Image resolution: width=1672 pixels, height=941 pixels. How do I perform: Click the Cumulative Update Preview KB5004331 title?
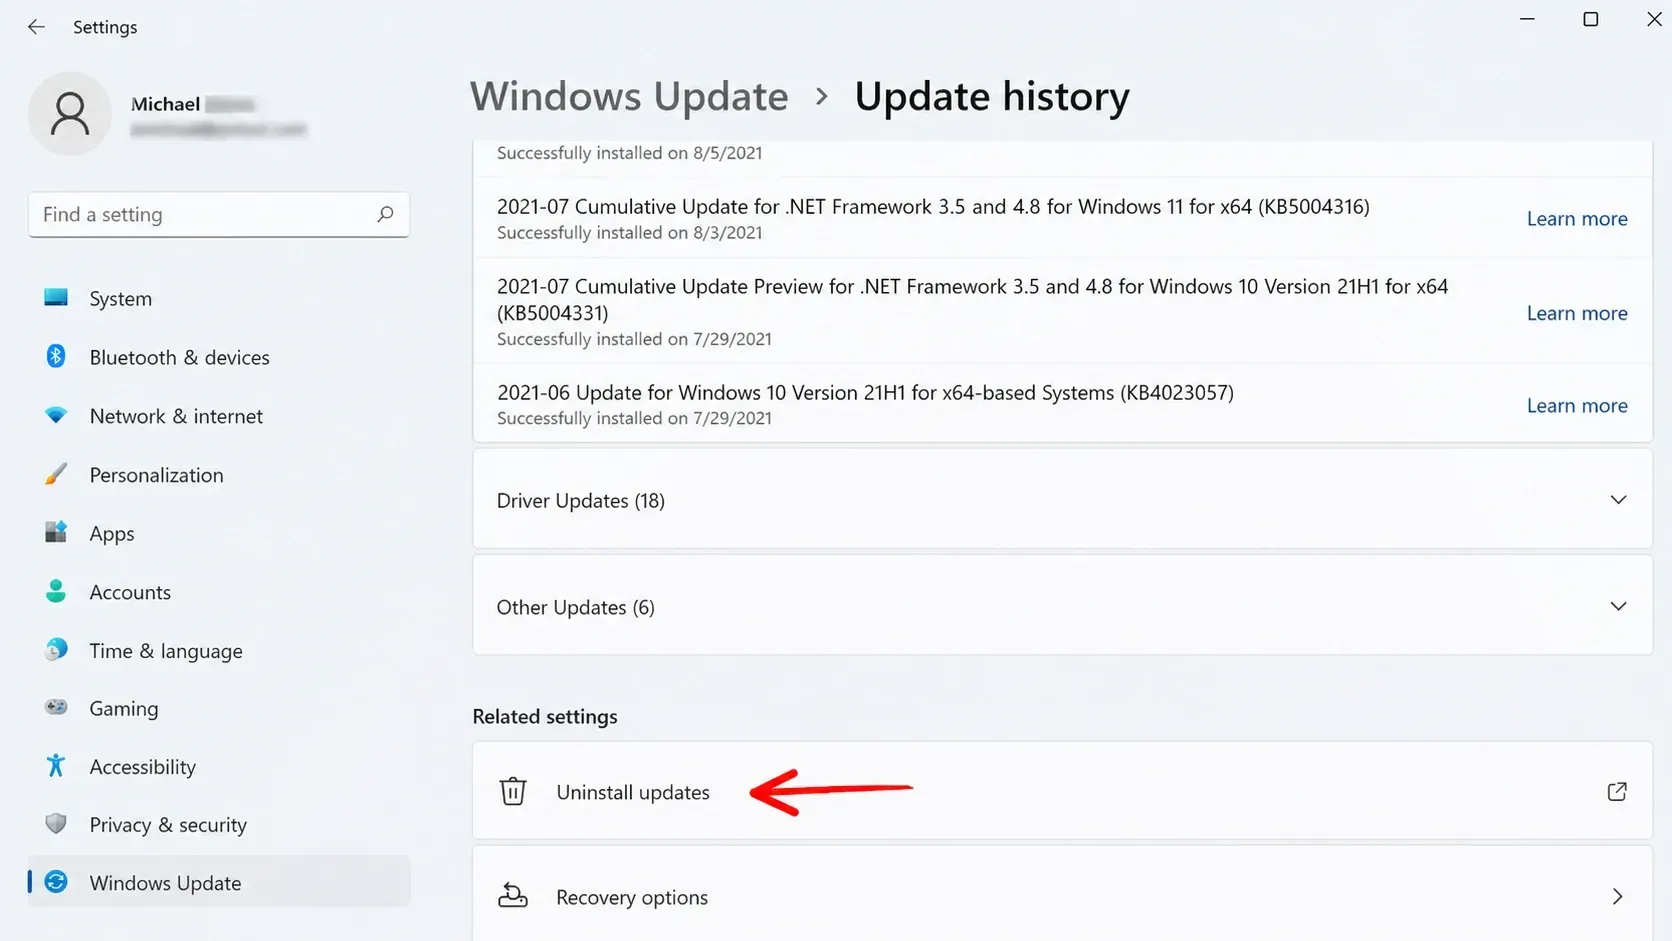[972, 299]
